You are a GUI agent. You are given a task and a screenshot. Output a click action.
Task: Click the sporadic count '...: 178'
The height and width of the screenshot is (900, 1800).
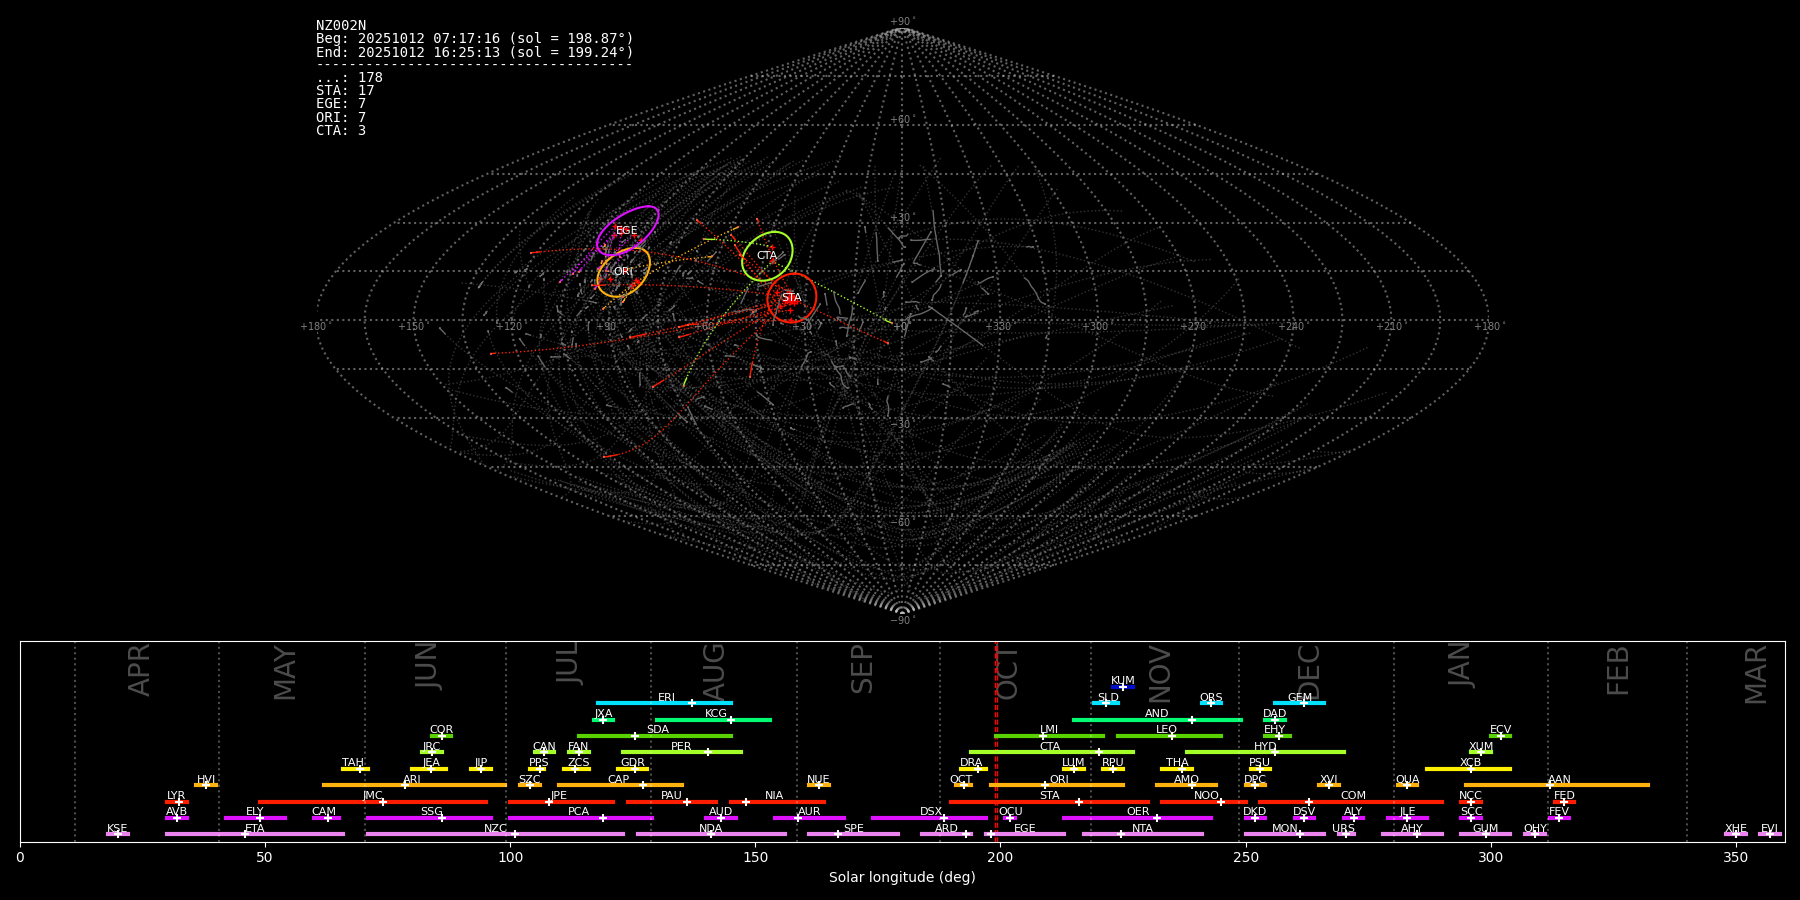pos(349,78)
